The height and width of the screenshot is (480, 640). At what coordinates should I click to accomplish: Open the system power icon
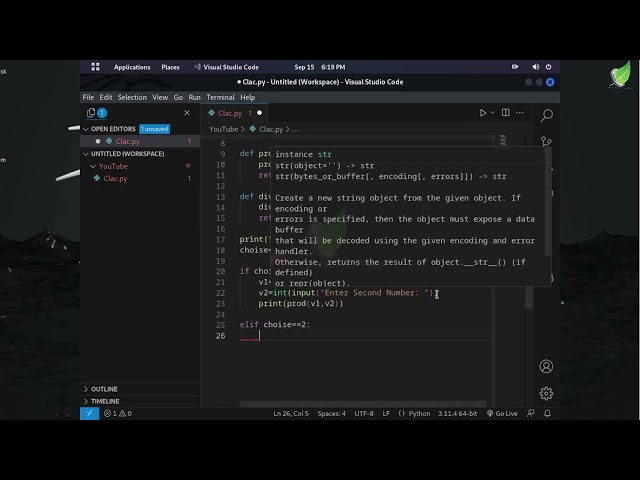pyautogui.click(x=549, y=67)
